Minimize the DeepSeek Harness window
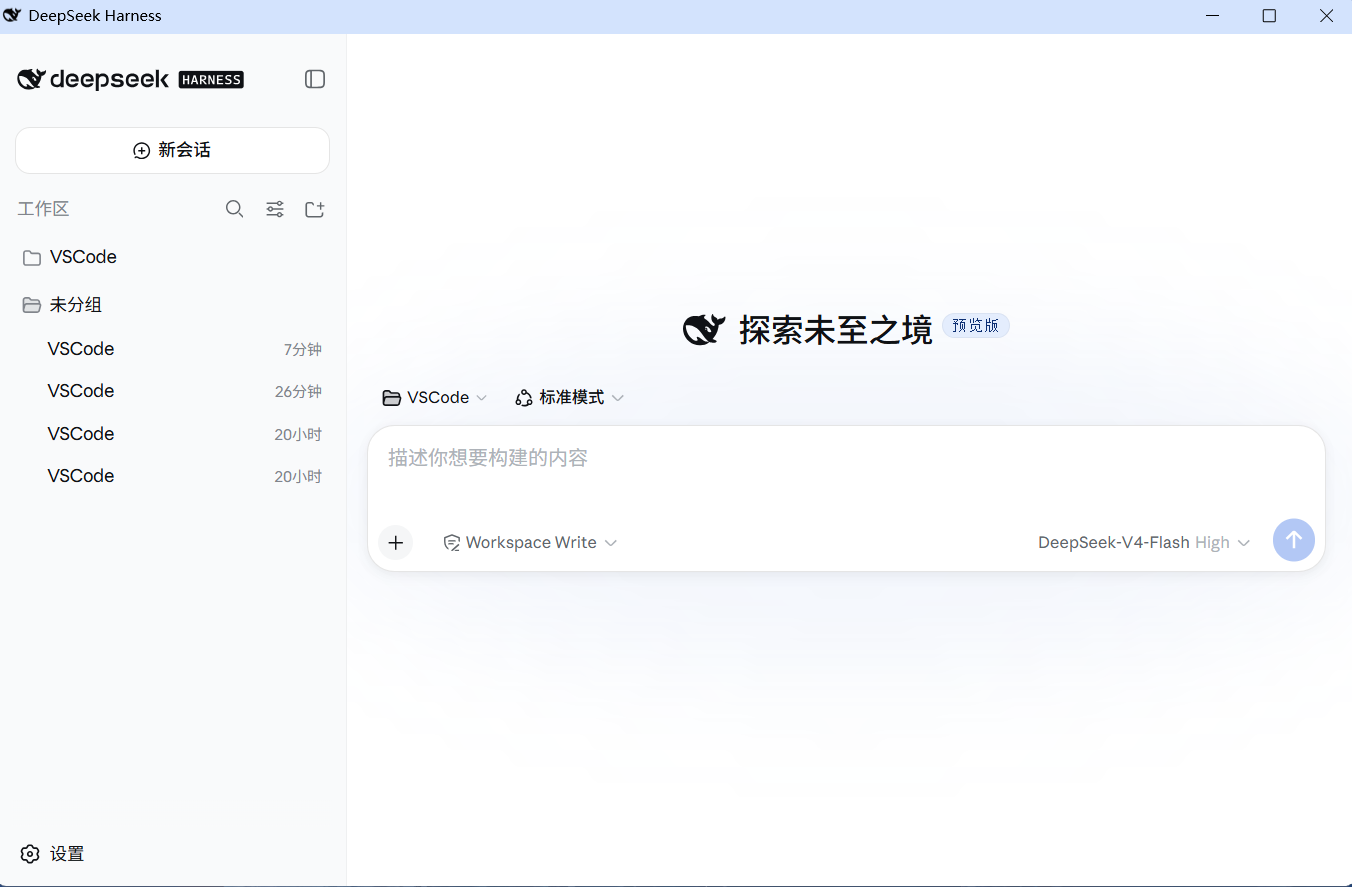This screenshot has height=887, width=1352. [1213, 16]
